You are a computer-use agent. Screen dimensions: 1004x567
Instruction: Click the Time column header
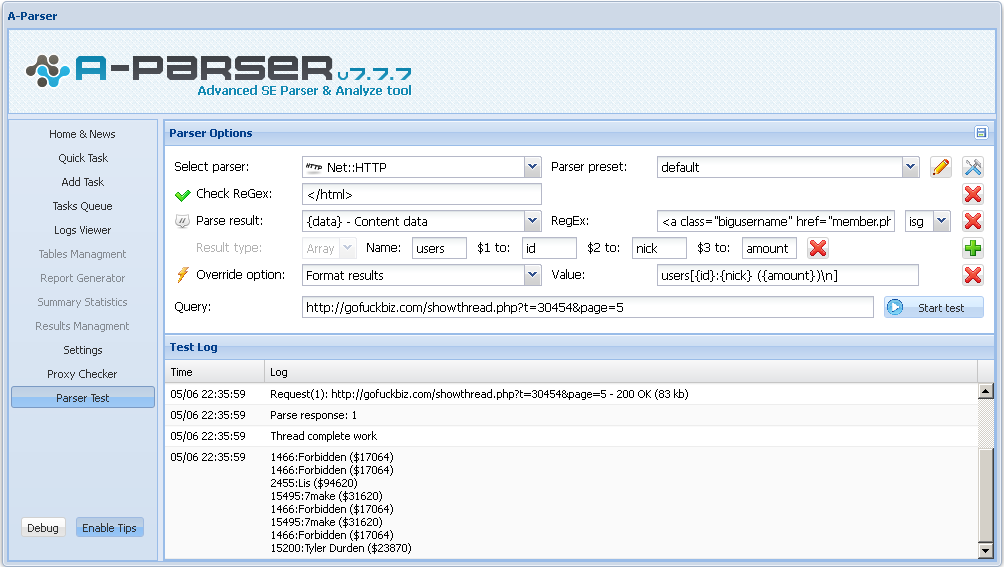click(215, 372)
